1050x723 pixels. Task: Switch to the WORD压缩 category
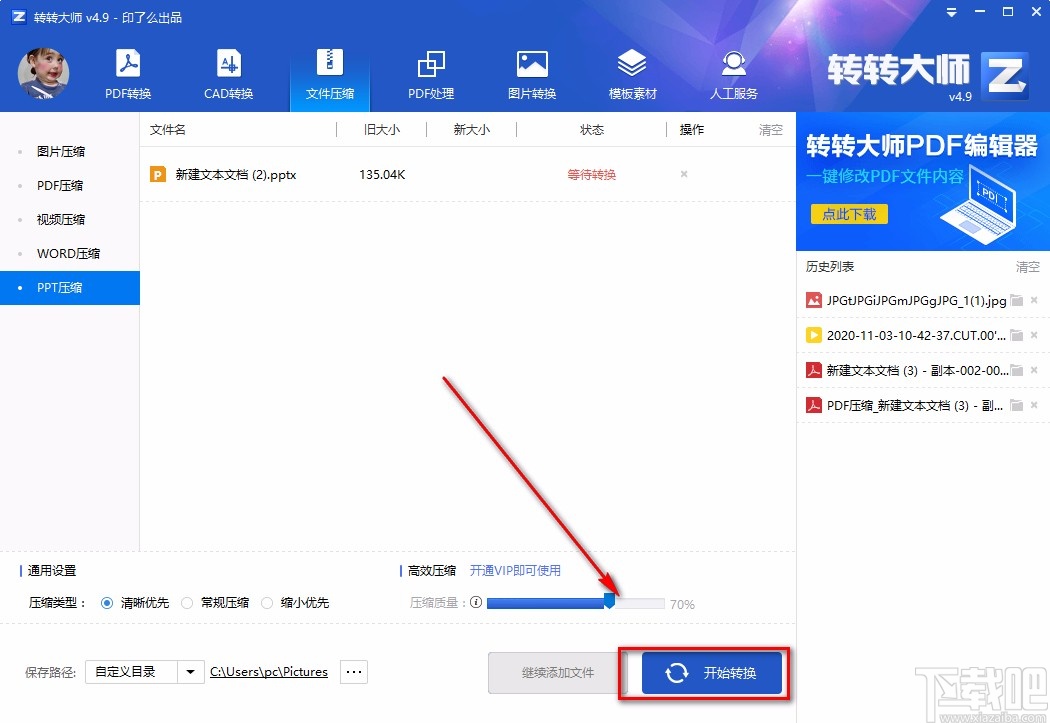(x=70, y=253)
